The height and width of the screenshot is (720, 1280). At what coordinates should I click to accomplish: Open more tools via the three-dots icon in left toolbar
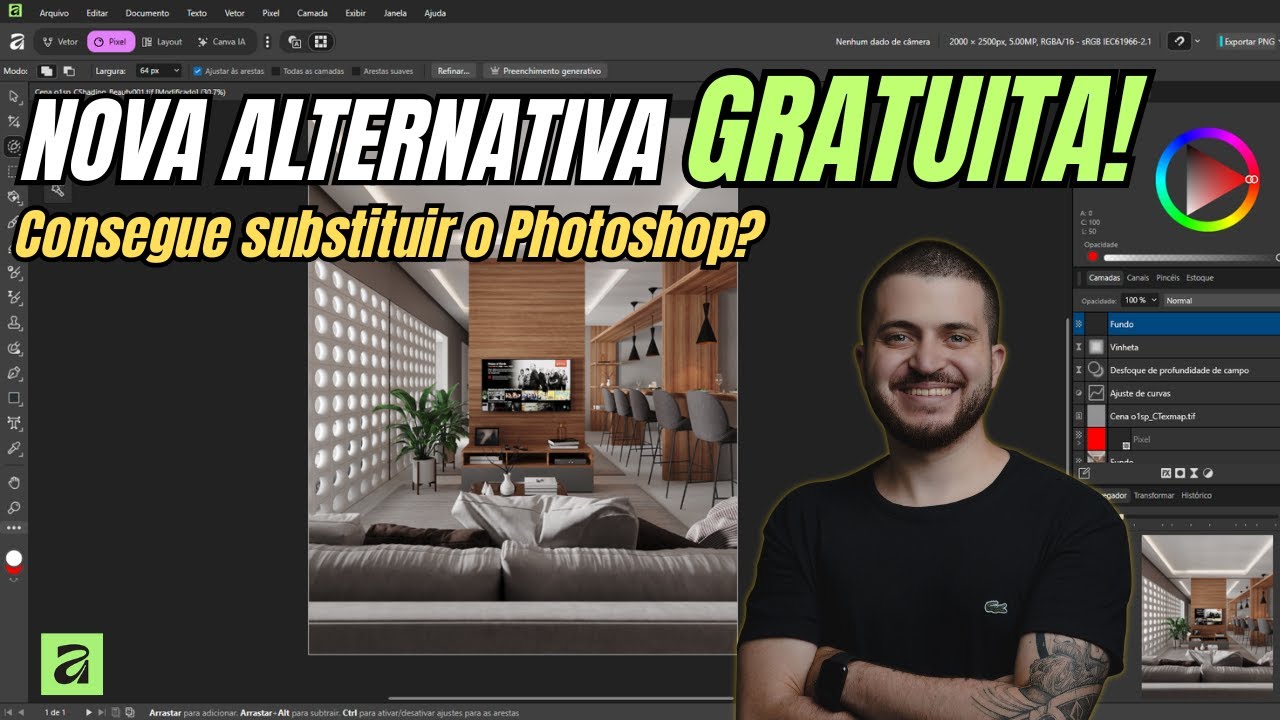(x=14, y=527)
